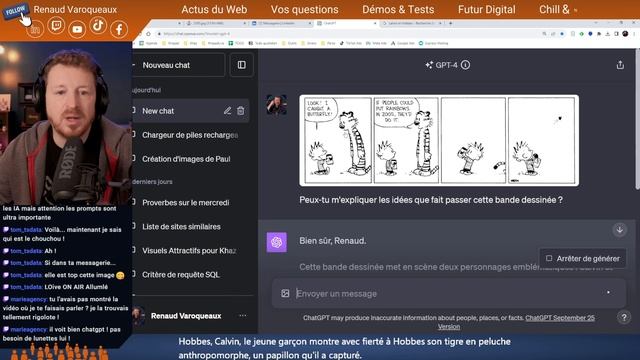Open Critère de requête SQL conversation
Image resolution: width=640 pixels, height=360 pixels.
(190, 275)
